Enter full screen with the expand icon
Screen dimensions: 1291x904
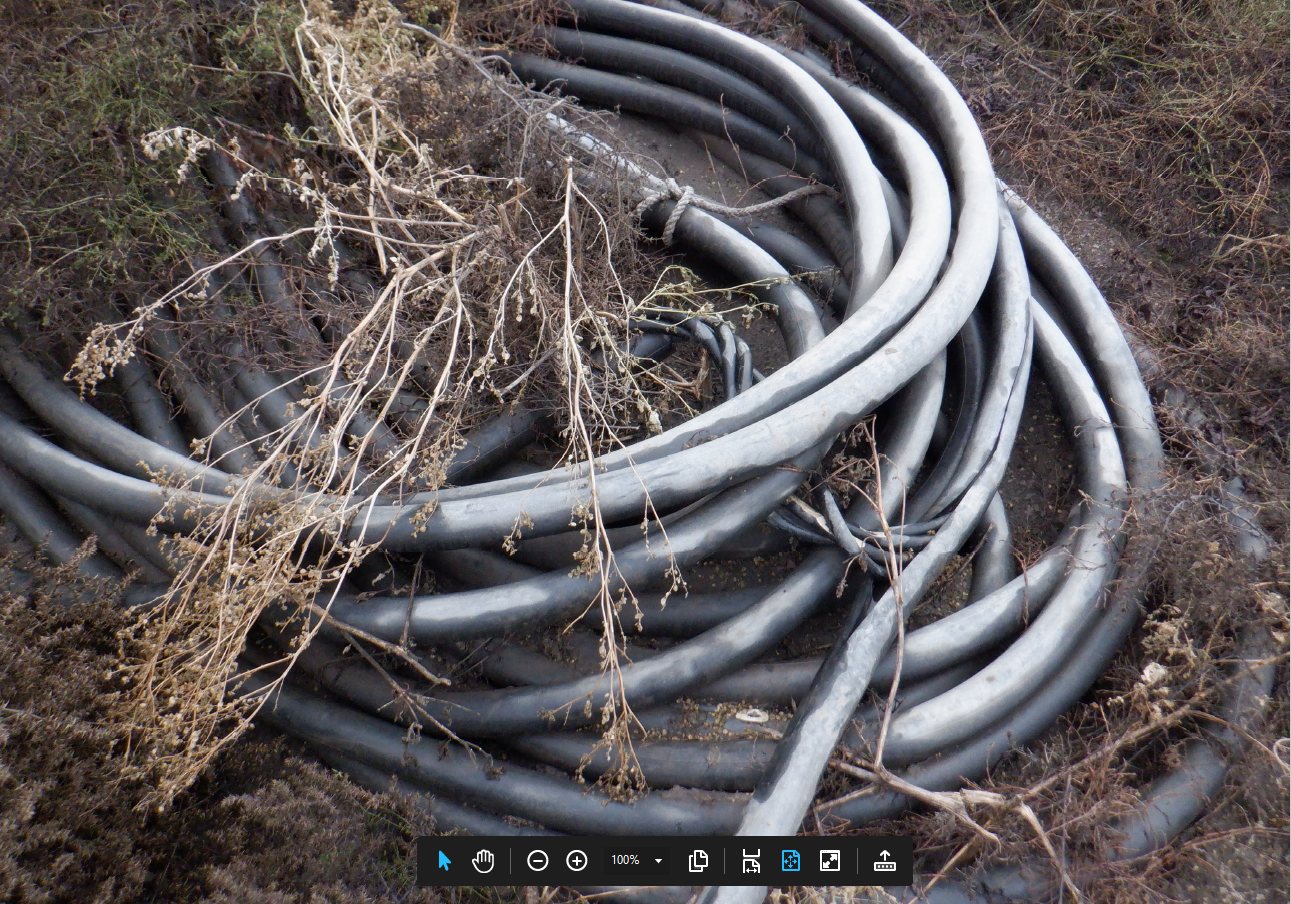(x=830, y=861)
